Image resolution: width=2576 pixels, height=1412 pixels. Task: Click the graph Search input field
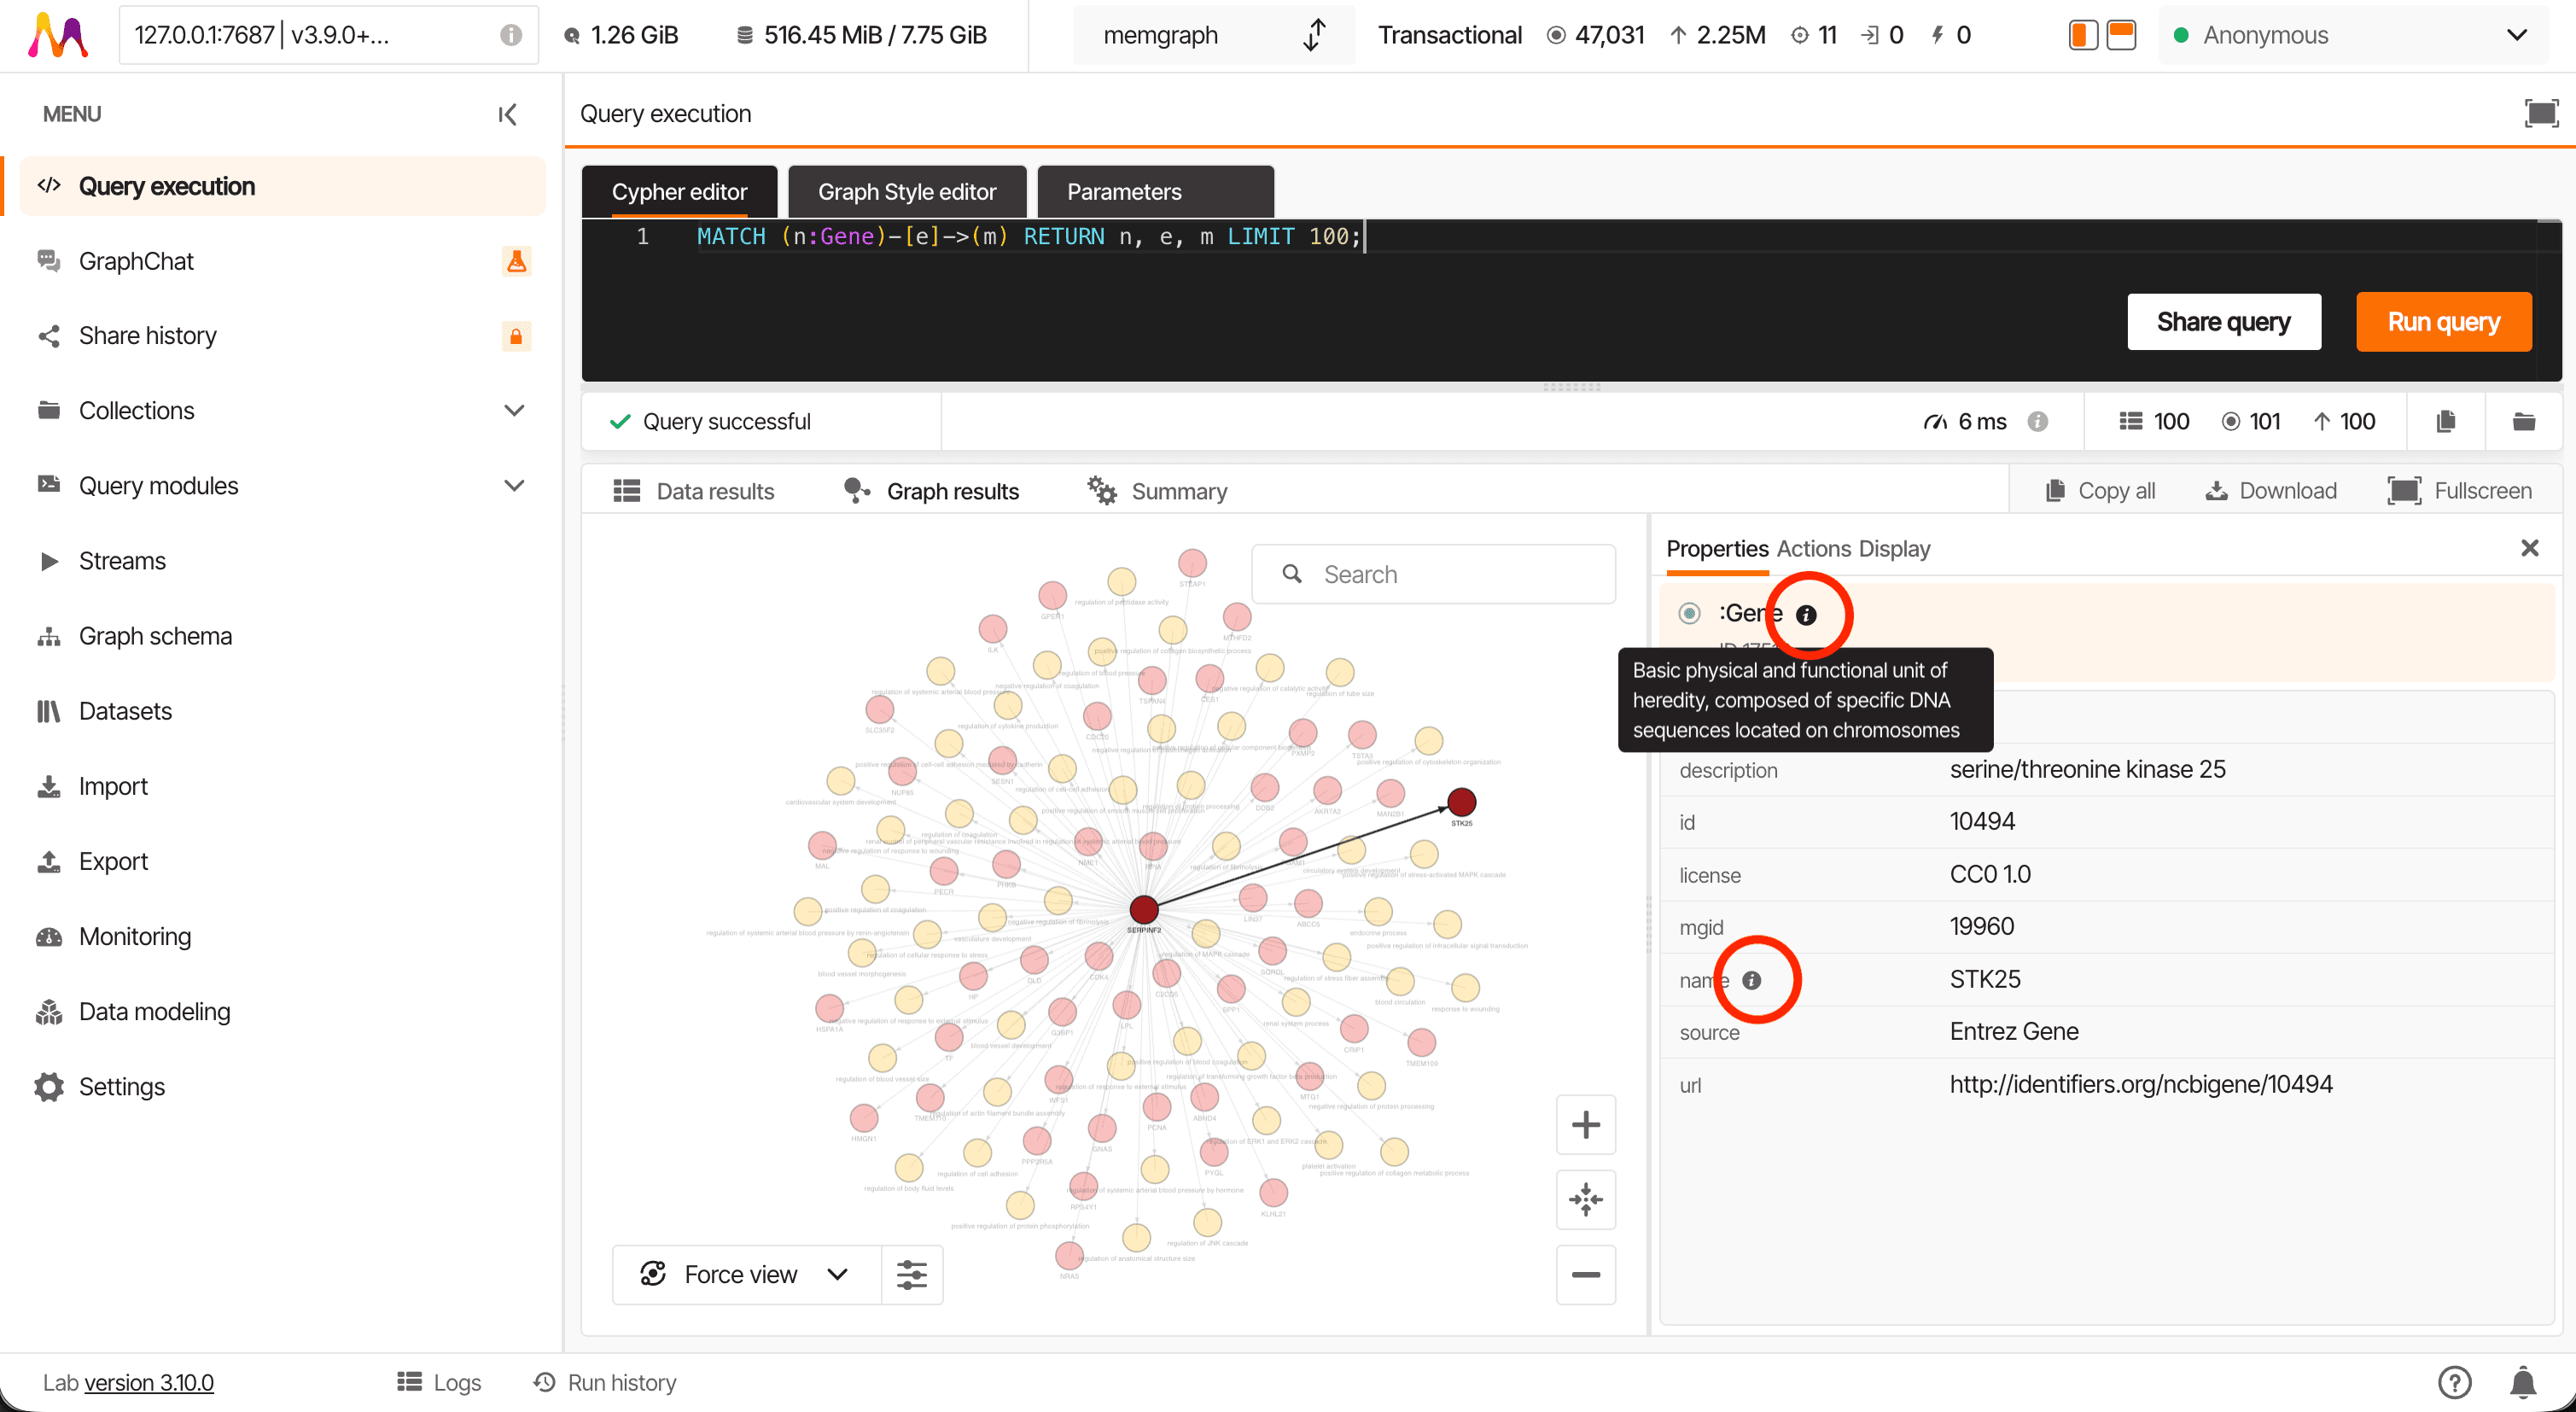1433,574
